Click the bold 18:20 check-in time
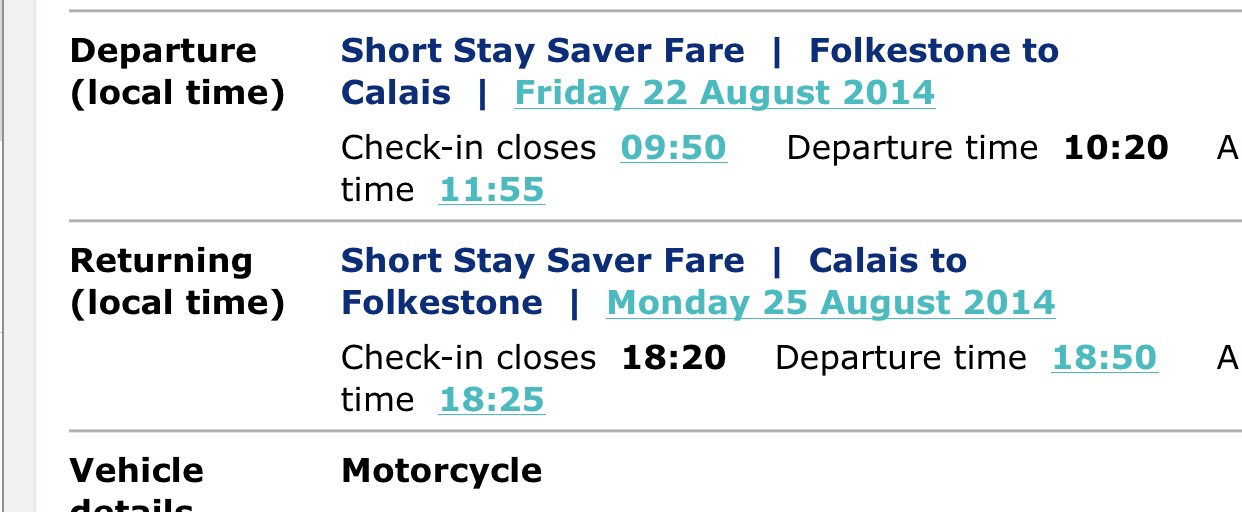 coord(673,358)
